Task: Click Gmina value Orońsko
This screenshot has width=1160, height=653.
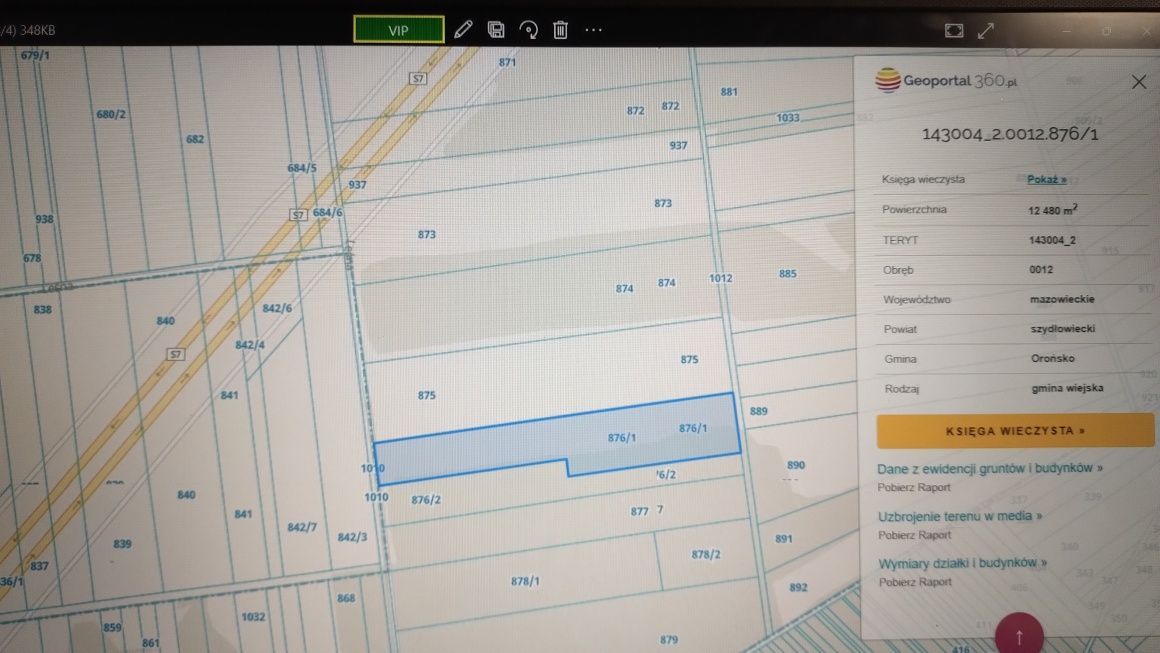Action: pos(1053,359)
